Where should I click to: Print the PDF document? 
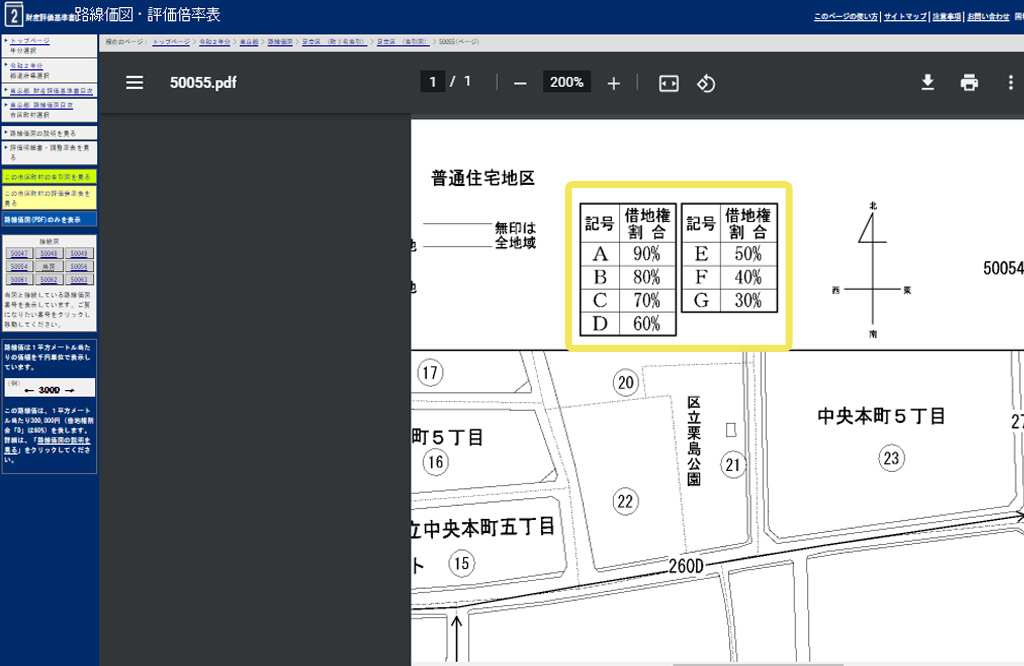(968, 83)
